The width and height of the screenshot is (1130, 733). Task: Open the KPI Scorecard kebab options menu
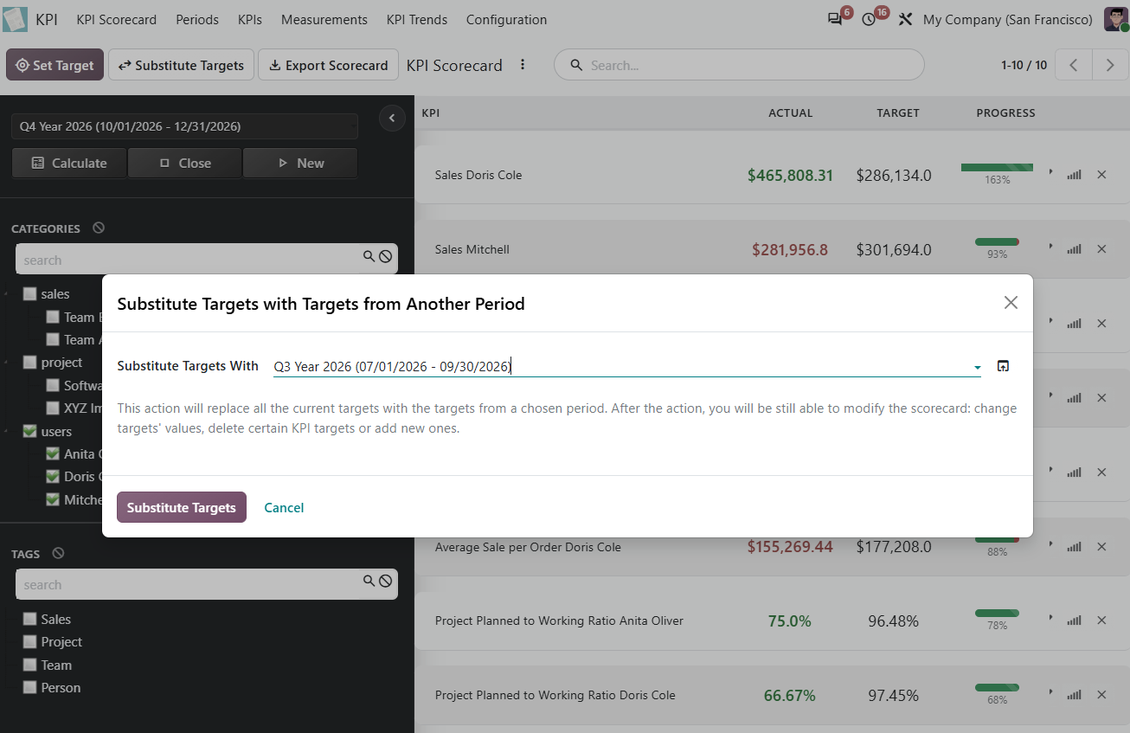(522, 65)
